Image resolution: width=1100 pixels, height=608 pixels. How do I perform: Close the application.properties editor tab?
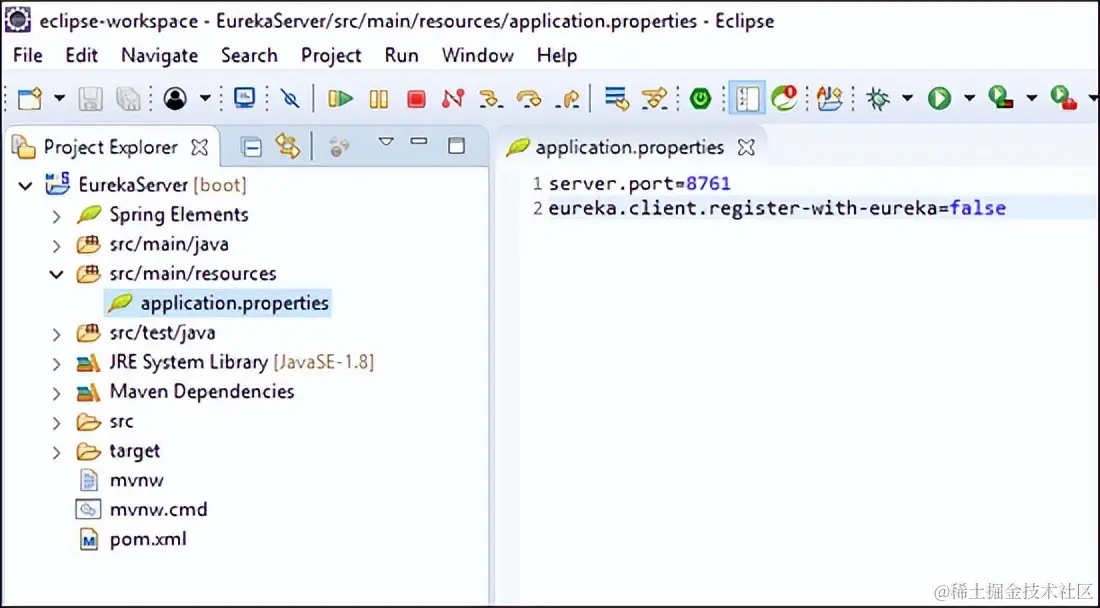point(746,147)
